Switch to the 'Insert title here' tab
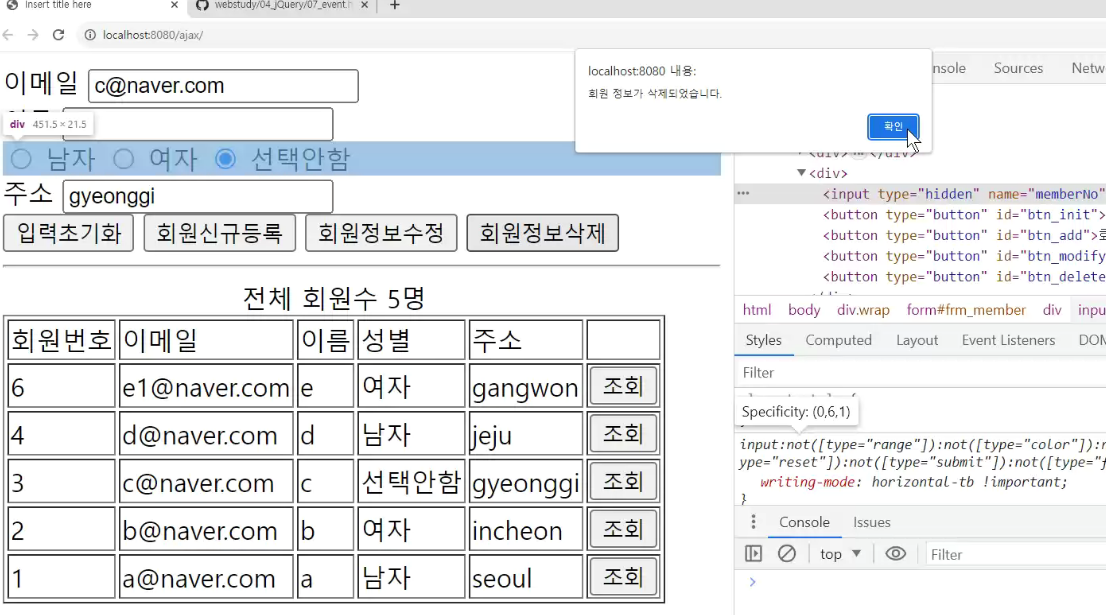Screen dimensions: 1106x615 pos(92,5)
